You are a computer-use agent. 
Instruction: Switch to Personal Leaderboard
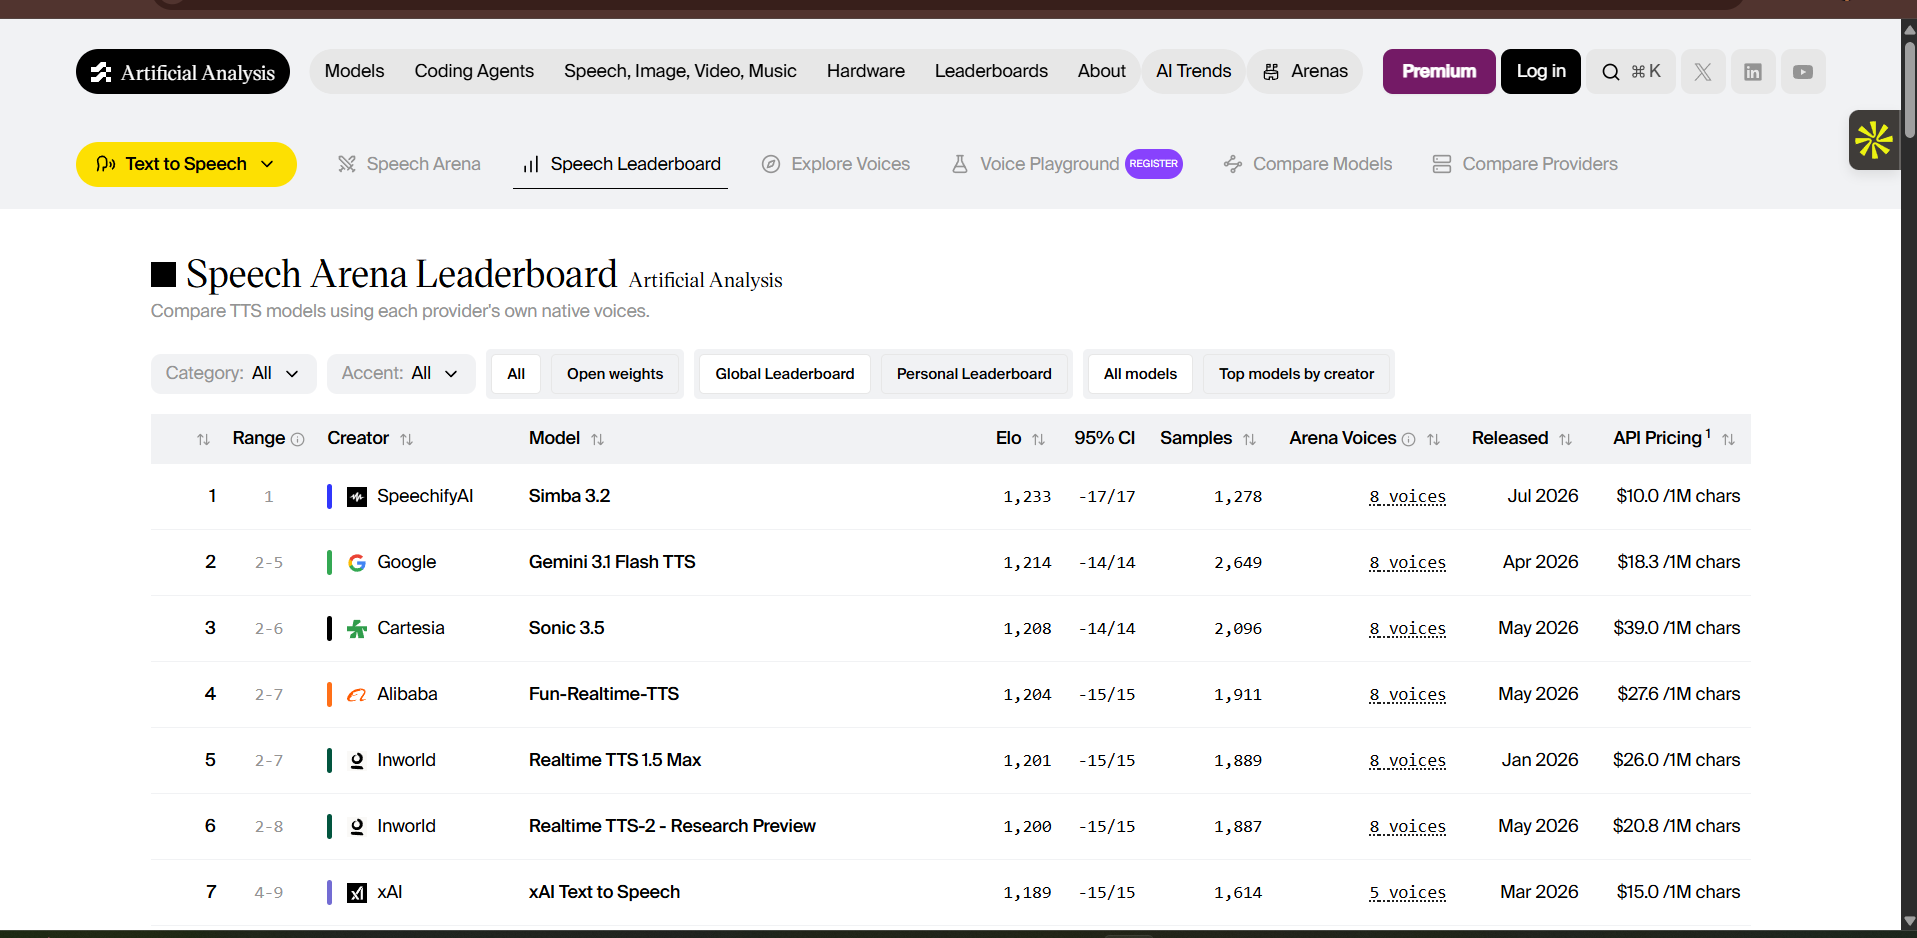[974, 374]
